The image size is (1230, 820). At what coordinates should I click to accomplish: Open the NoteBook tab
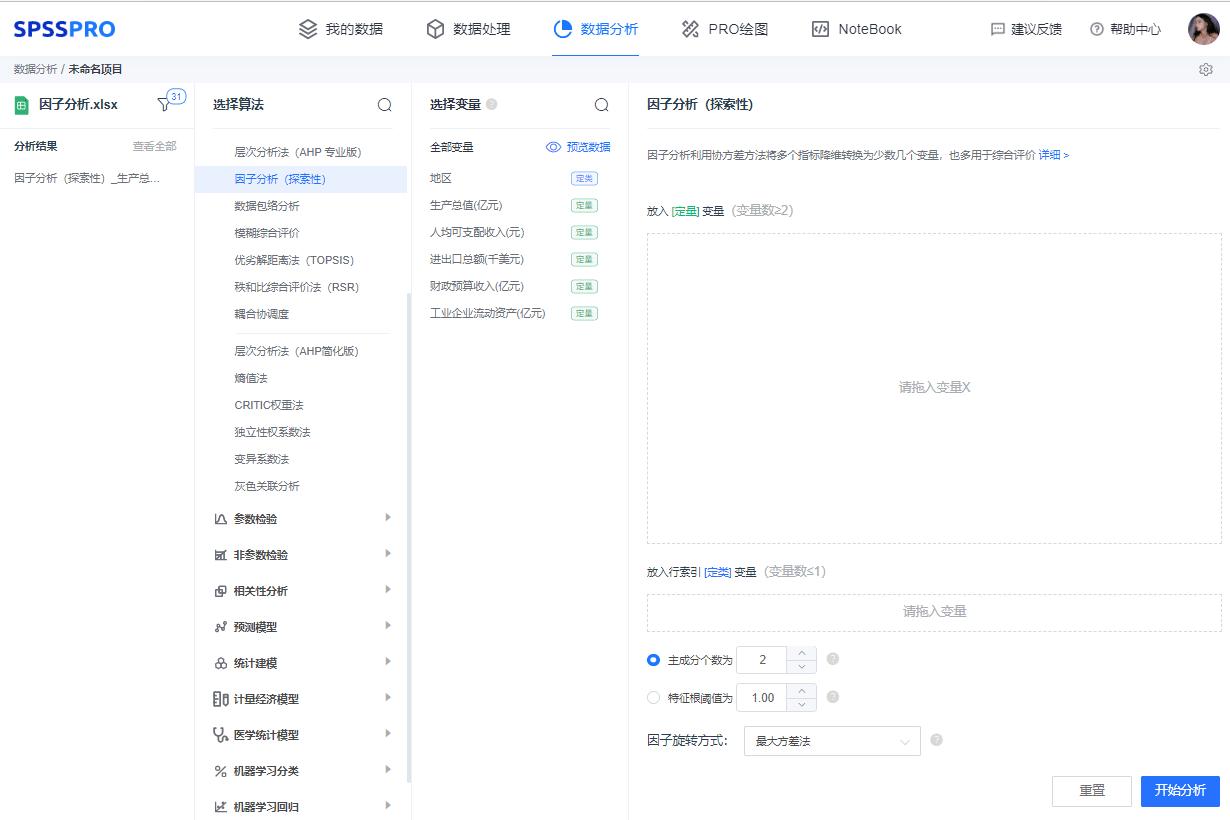[857, 29]
